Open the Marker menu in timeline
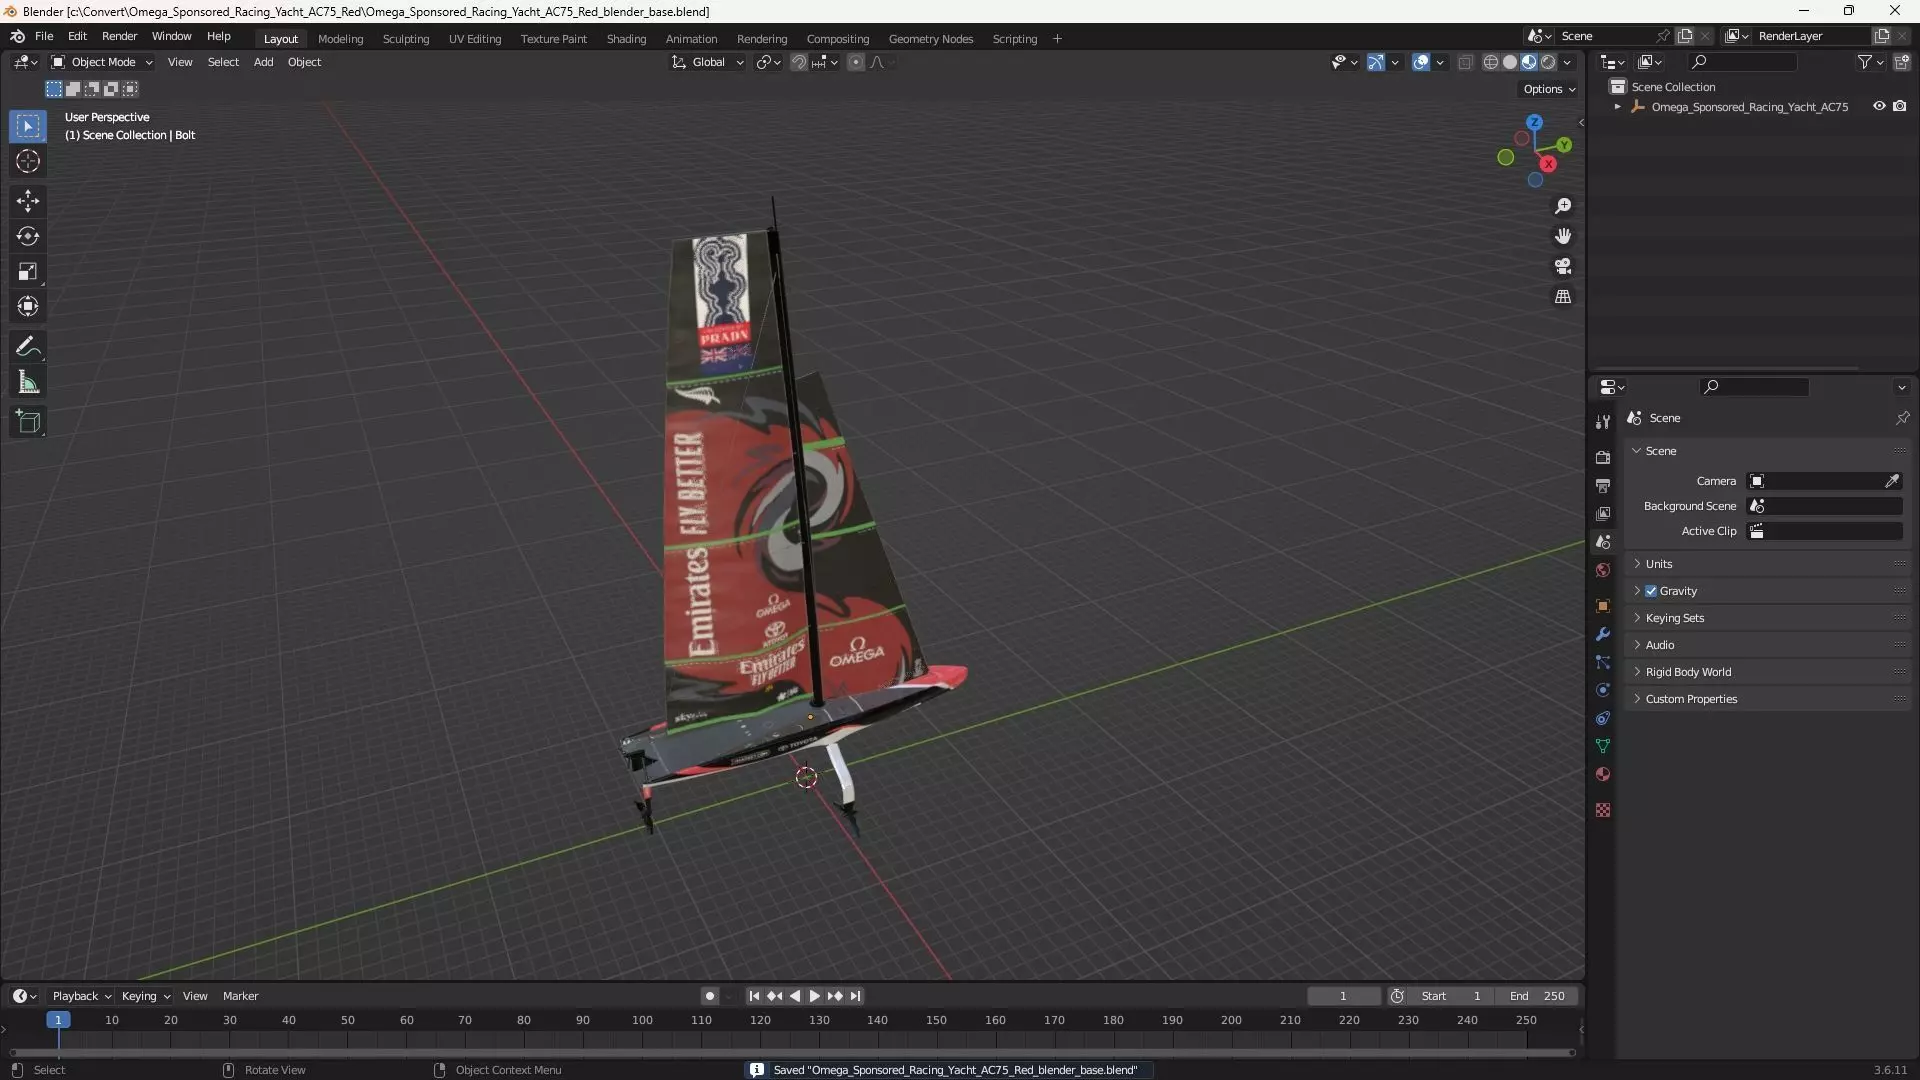 (240, 996)
